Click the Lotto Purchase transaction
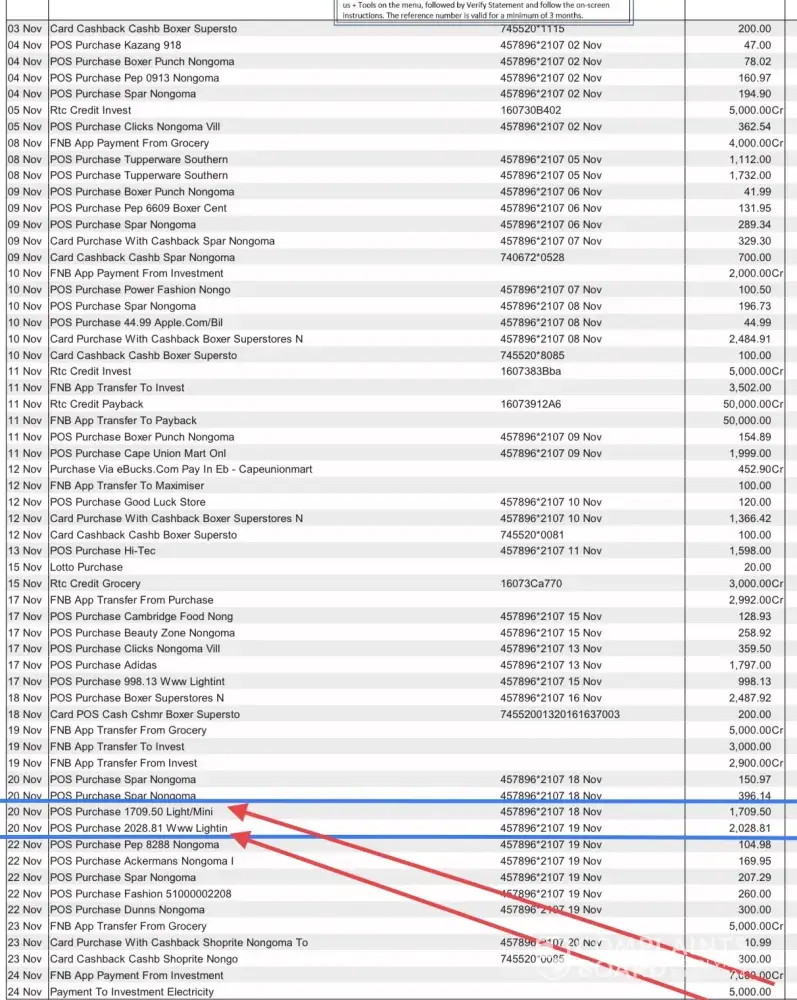This screenshot has width=797, height=1000. [x=86, y=567]
